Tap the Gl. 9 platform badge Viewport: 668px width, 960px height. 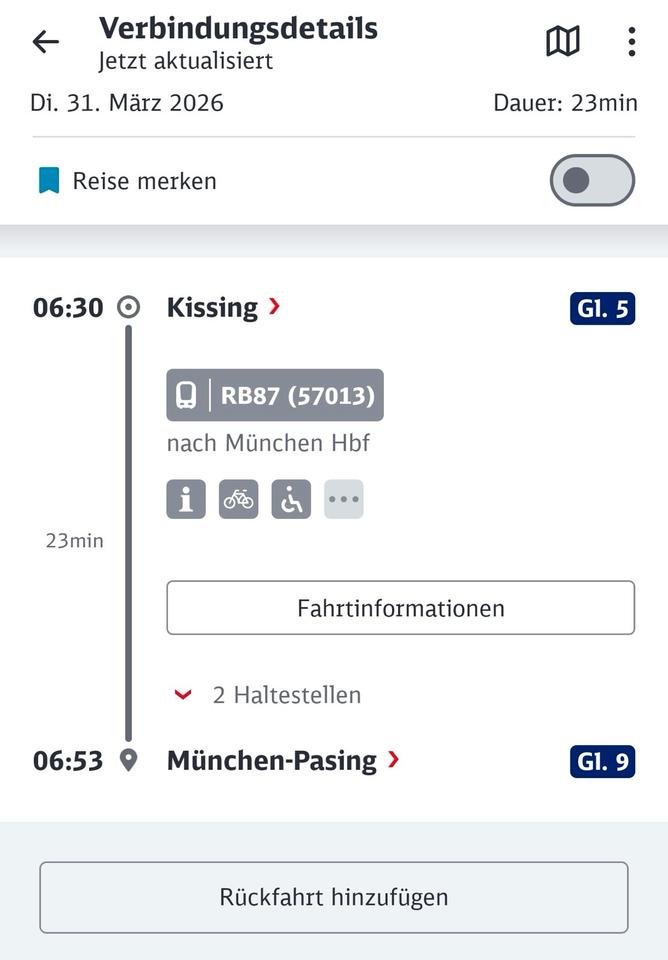[602, 762]
